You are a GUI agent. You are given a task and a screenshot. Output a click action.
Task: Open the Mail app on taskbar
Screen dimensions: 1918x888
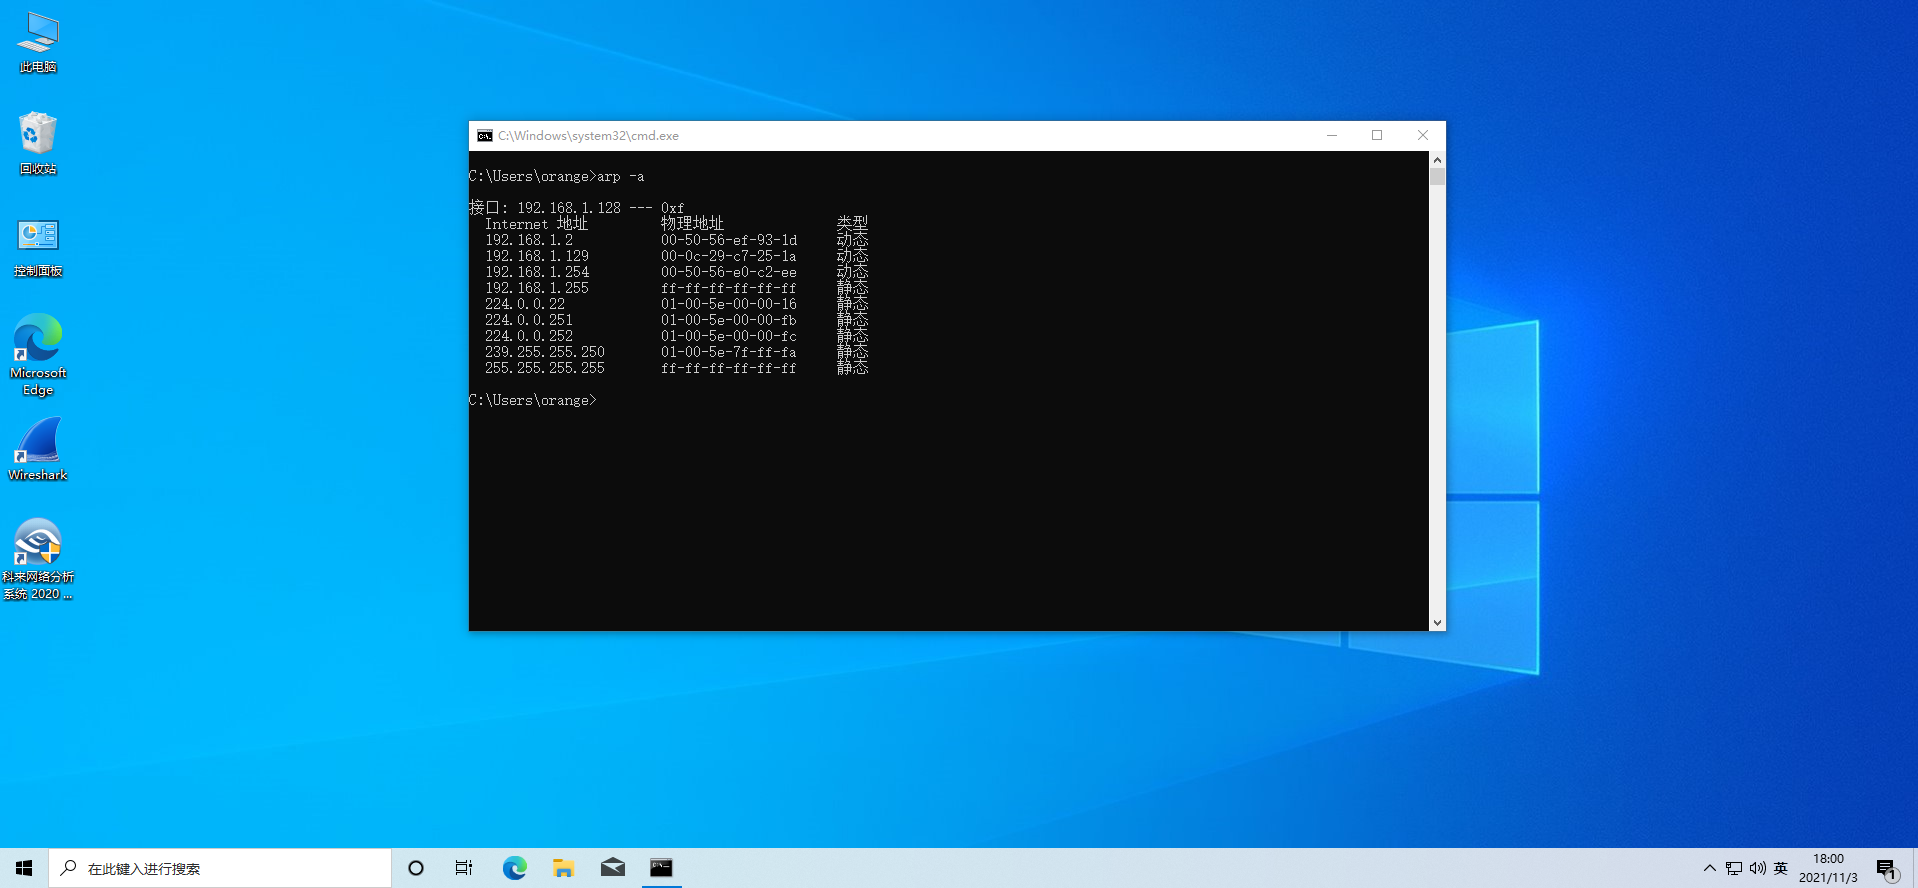tap(613, 868)
